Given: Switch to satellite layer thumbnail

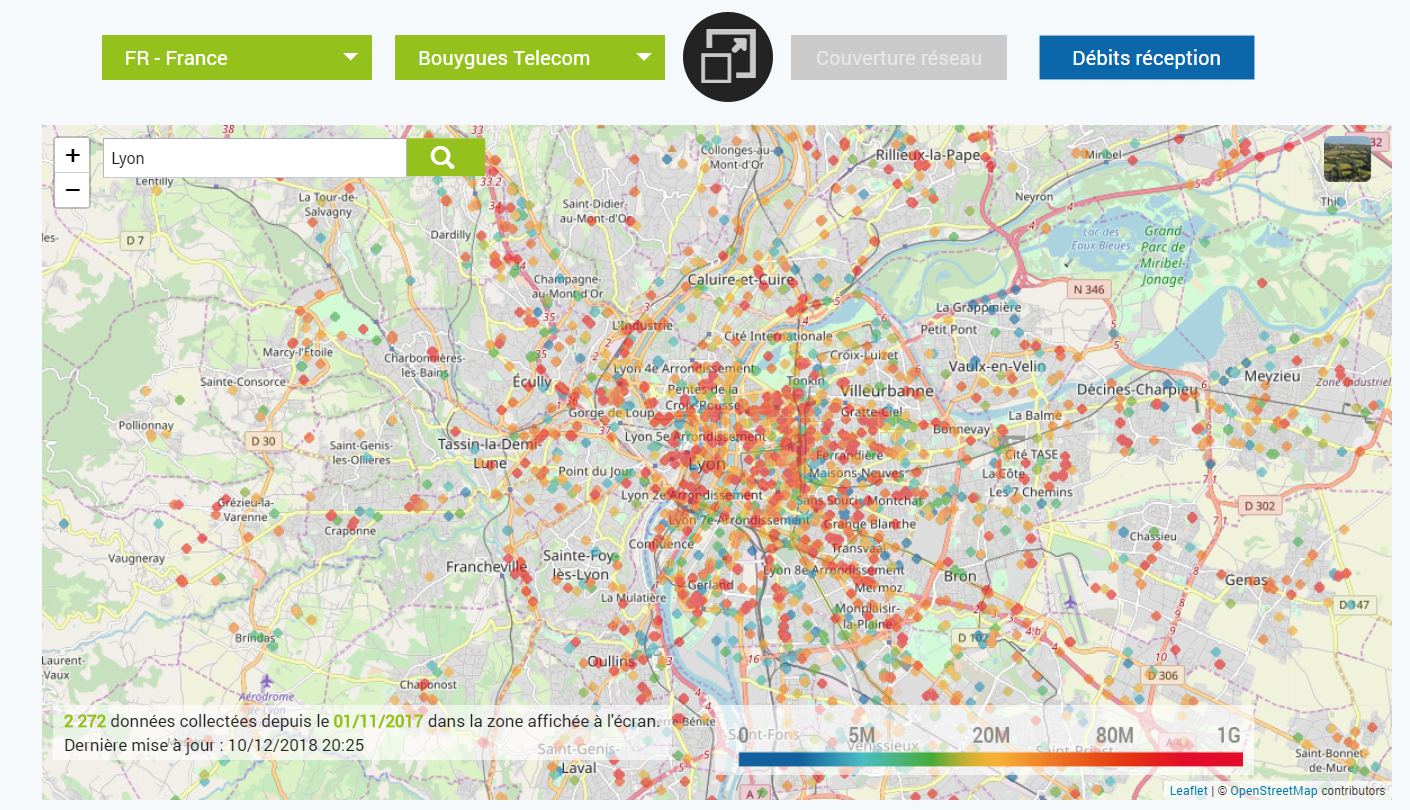Looking at the screenshot, I should [1347, 159].
